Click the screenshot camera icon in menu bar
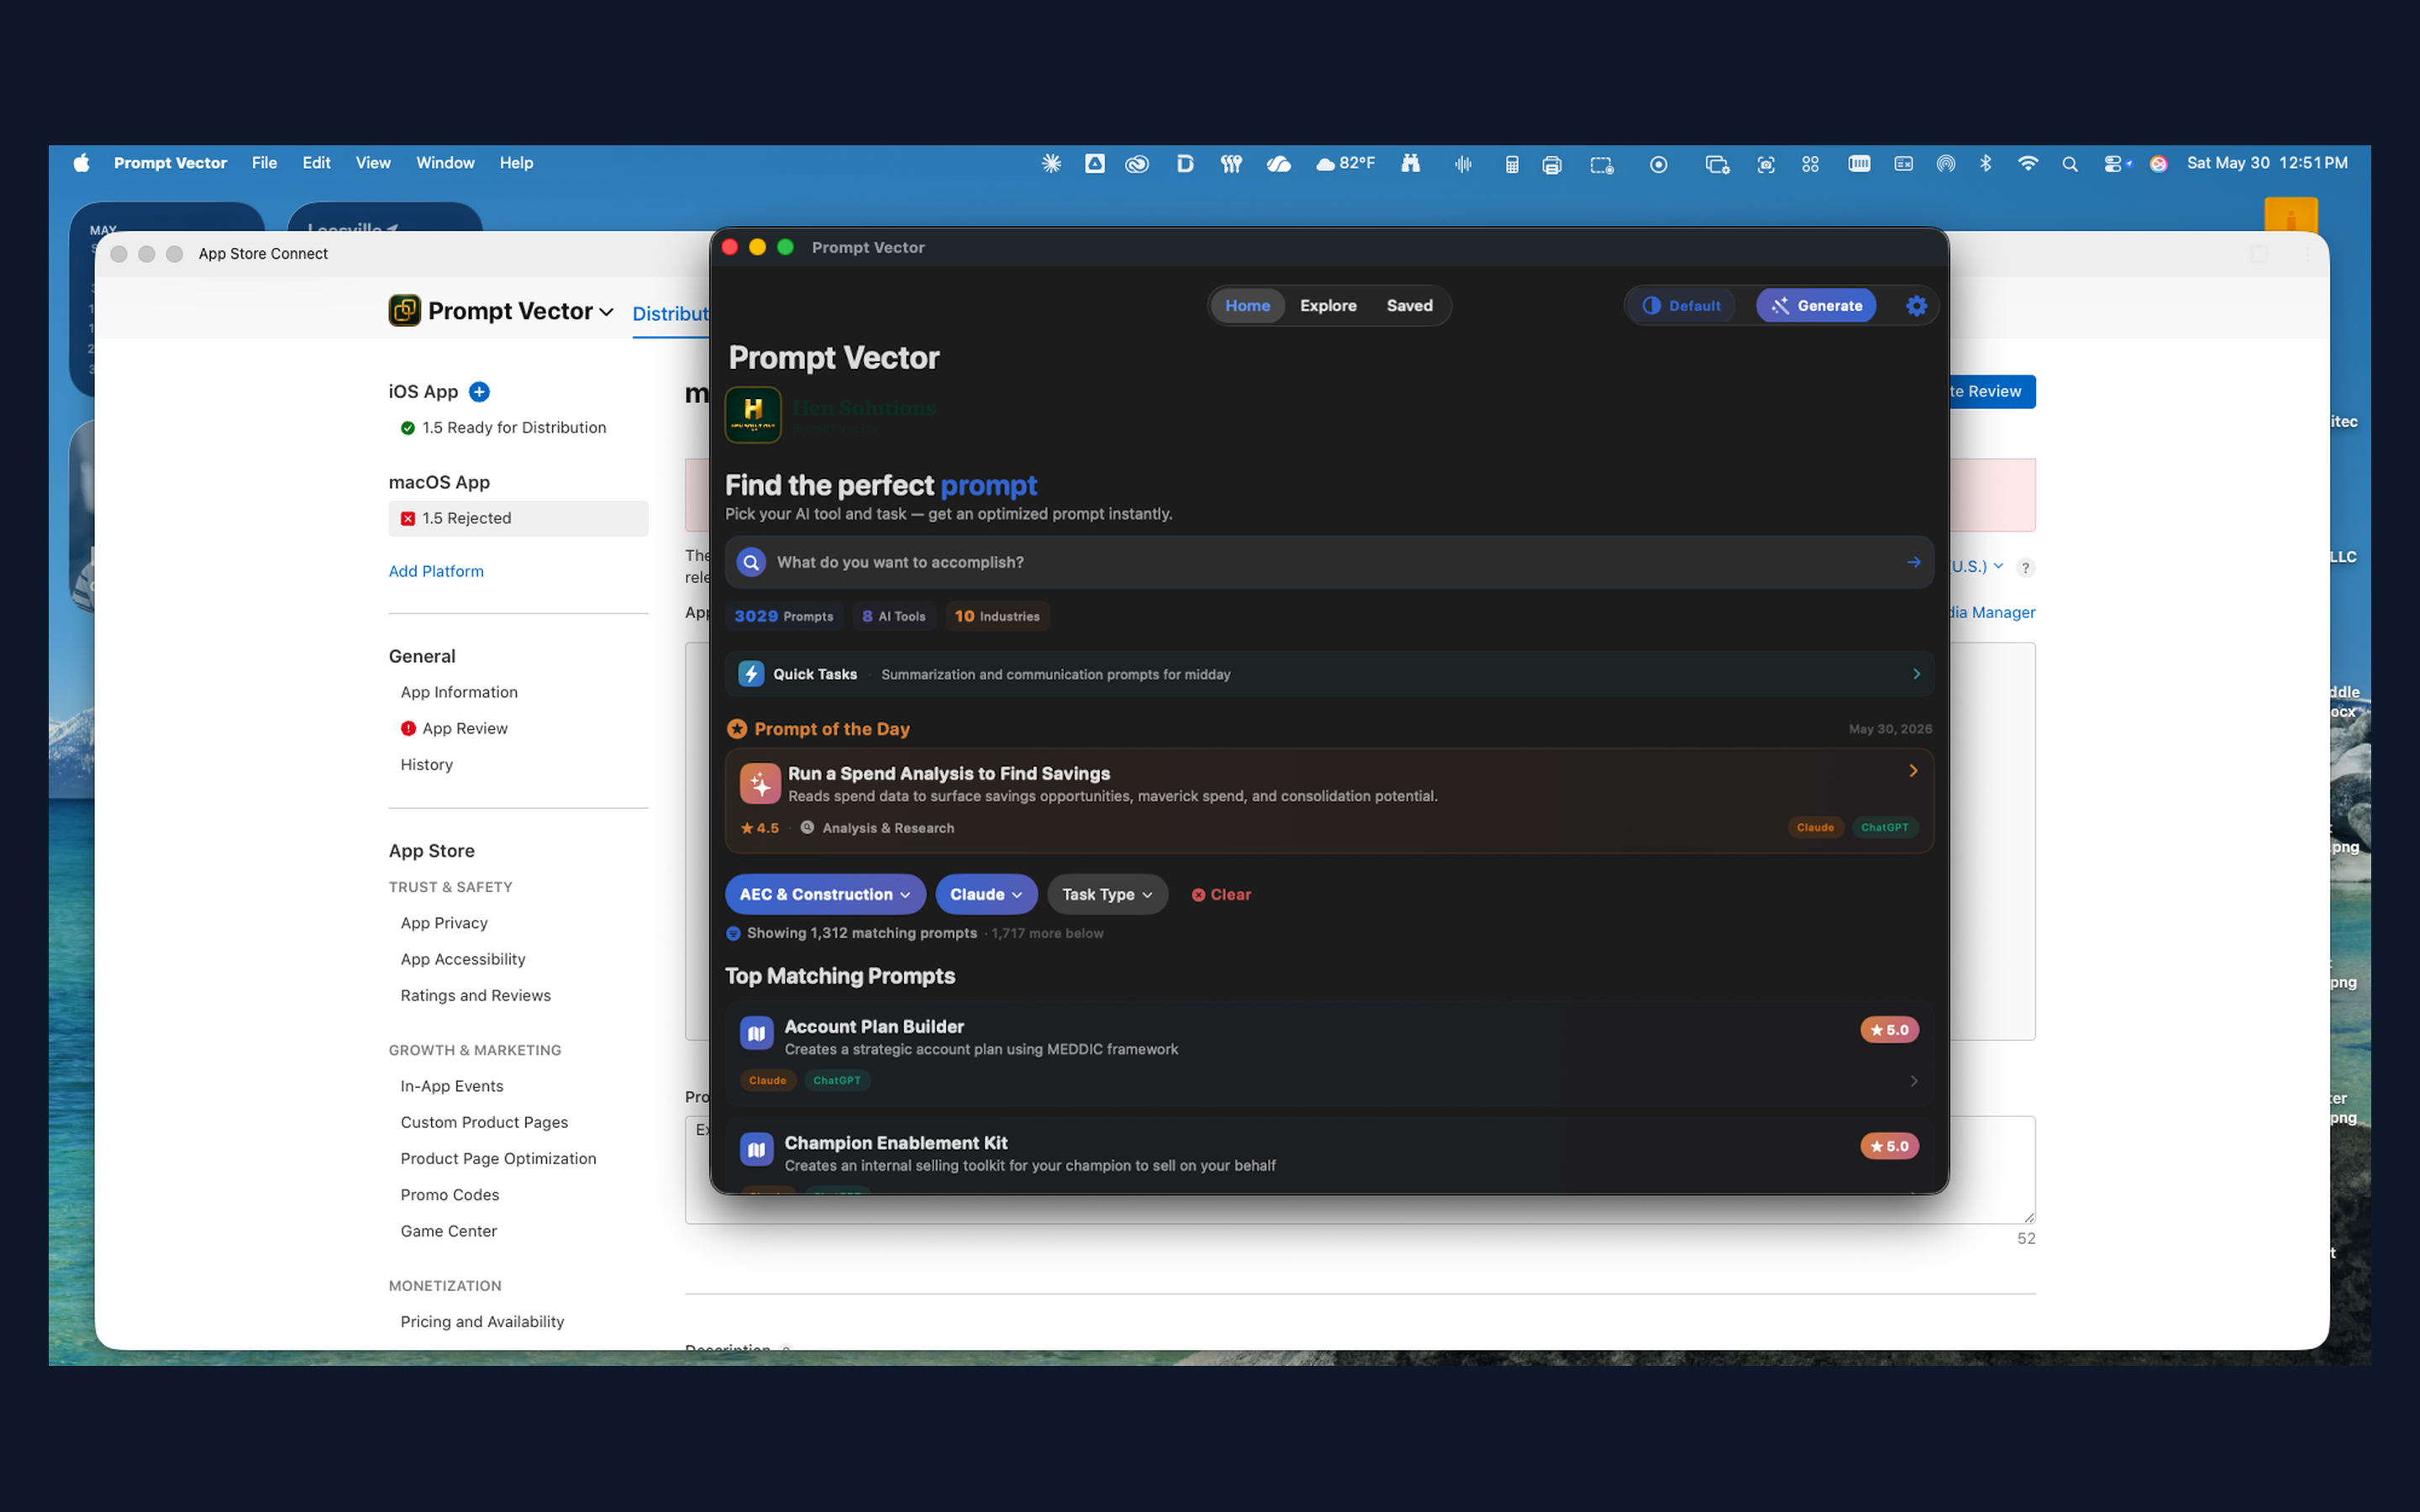The image size is (2420, 1512). [1766, 164]
